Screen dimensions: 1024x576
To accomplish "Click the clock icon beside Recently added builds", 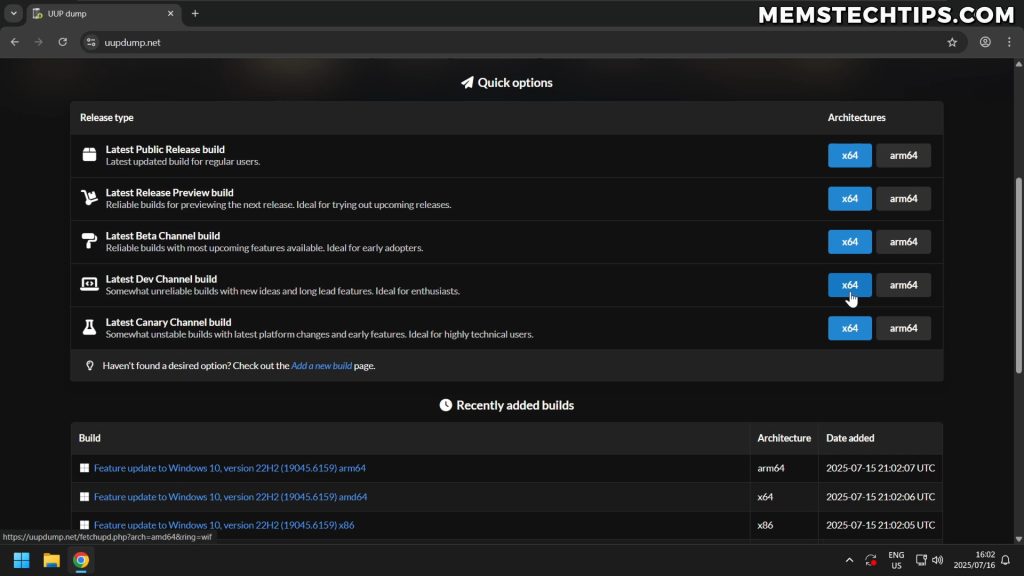I will 445,406.
